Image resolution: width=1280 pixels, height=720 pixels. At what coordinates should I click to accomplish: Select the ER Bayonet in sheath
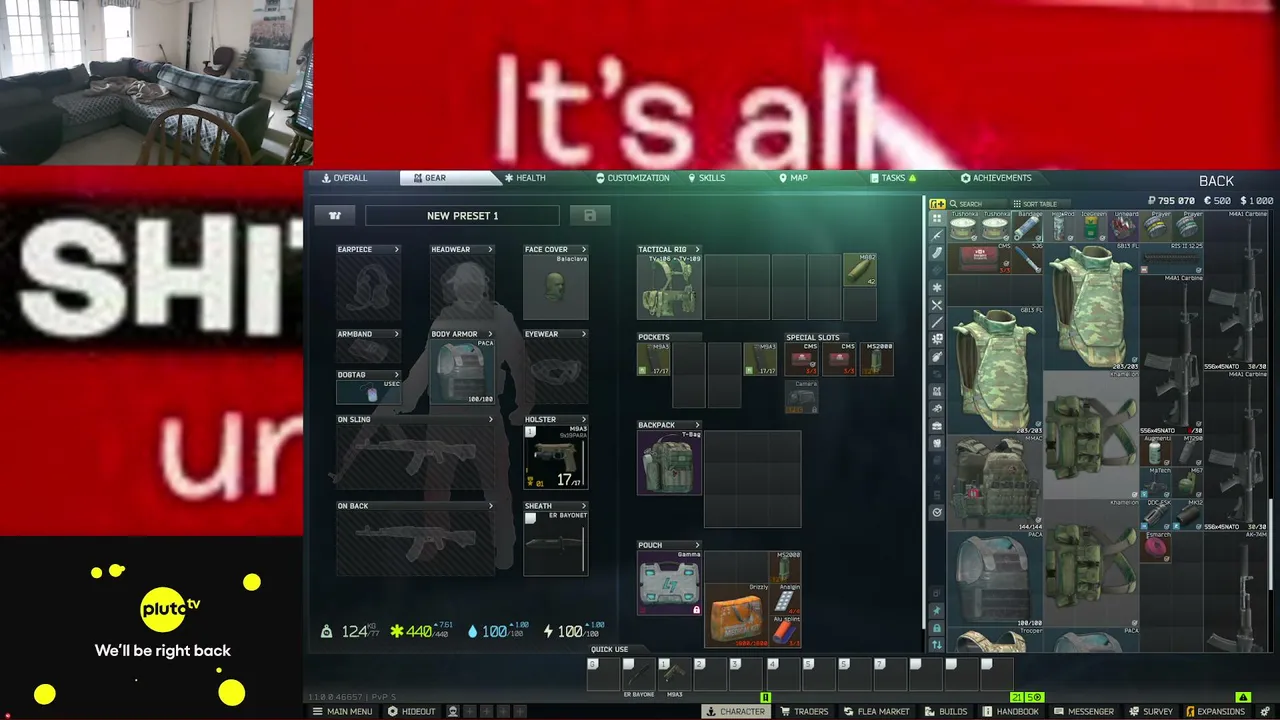tap(556, 543)
